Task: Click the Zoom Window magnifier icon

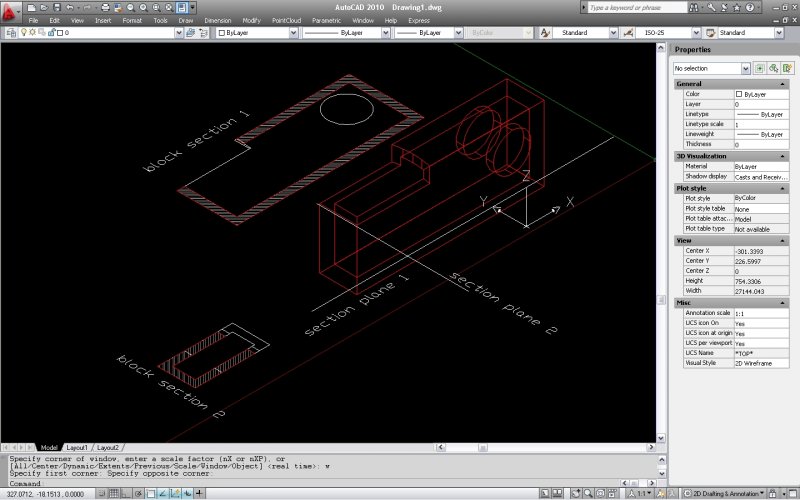Action: tap(156, 8)
